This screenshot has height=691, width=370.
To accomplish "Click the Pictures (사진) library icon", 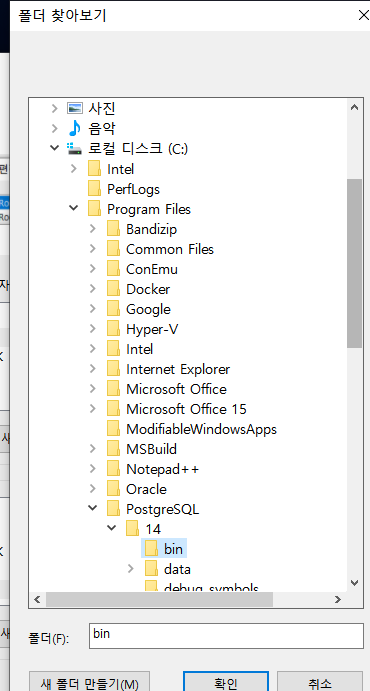I will point(74,108).
